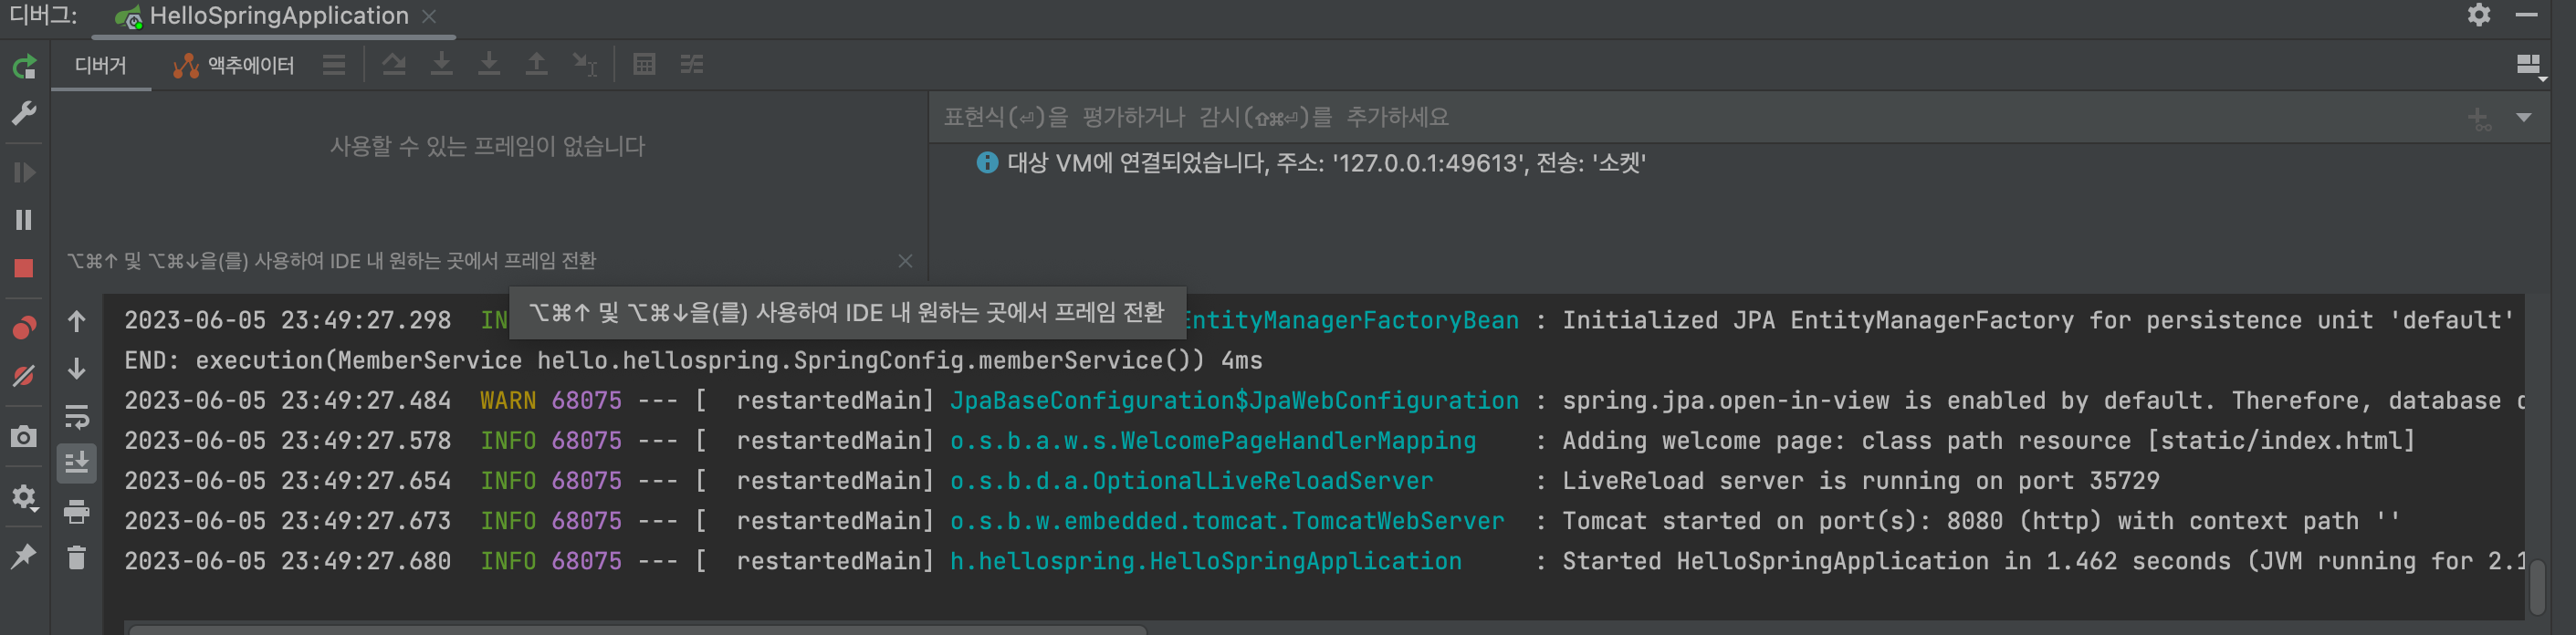
Task: Toggle soft-wrap for console output
Action: pyautogui.click(x=77, y=416)
